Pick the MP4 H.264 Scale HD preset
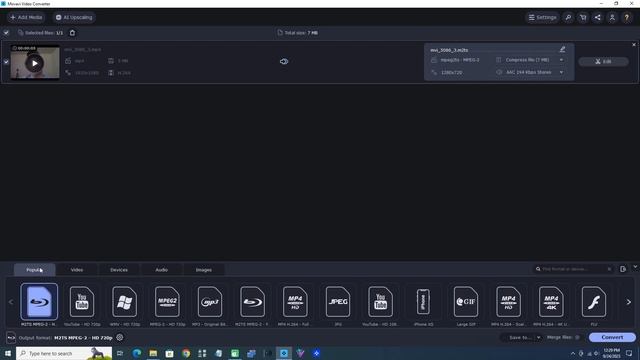Viewport: 640px width, 360px height. pyautogui.click(x=509, y=302)
